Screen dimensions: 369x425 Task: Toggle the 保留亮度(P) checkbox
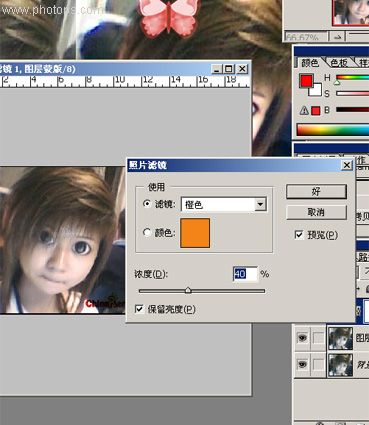139,309
